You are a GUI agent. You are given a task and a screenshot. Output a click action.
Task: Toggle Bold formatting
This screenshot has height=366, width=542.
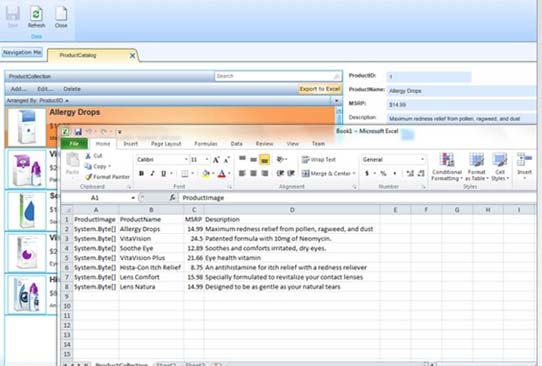tap(141, 173)
